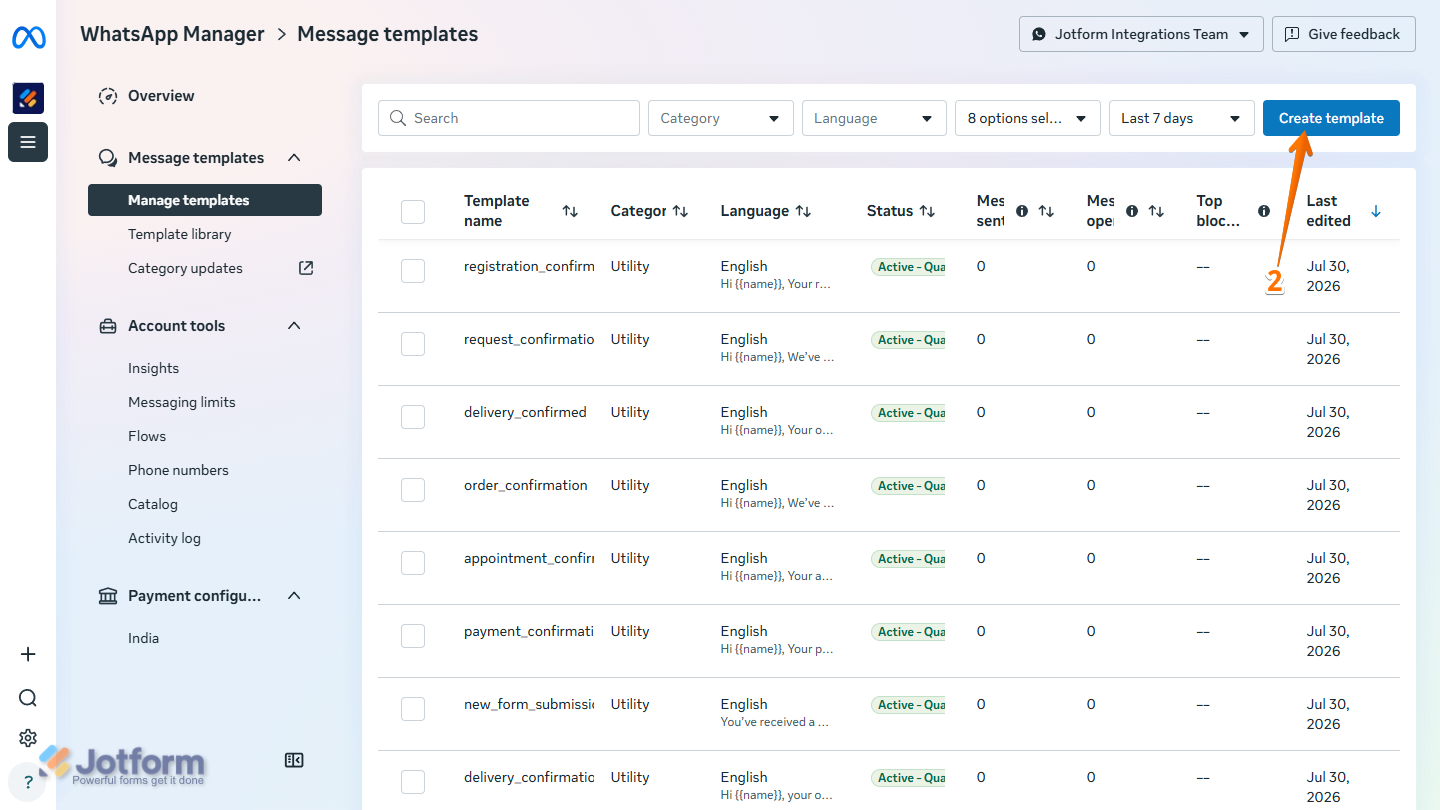Show Messages sent info tooltip icon
Image resolution: width=1440 pixels, height=810 pixels.
coord(1022,211)
